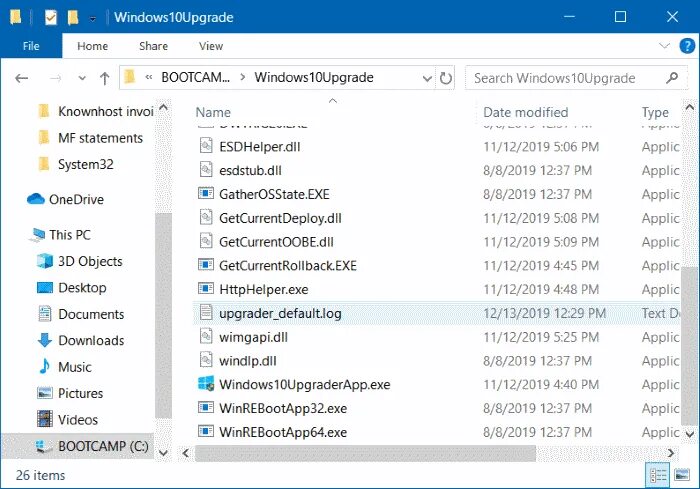Open the Share ribbon tab
This screenshot has width=700, height=489.
coord(153,46)
